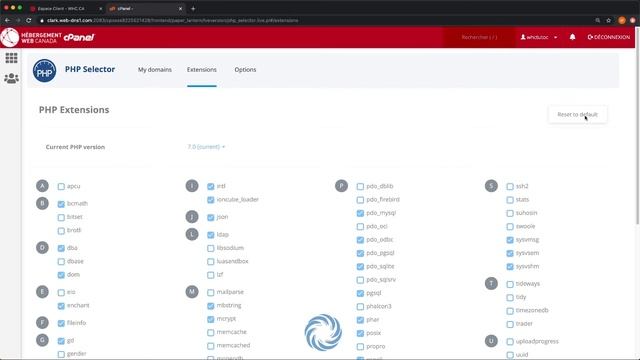
Task: Open the Options tab
Action: (245, 70)
